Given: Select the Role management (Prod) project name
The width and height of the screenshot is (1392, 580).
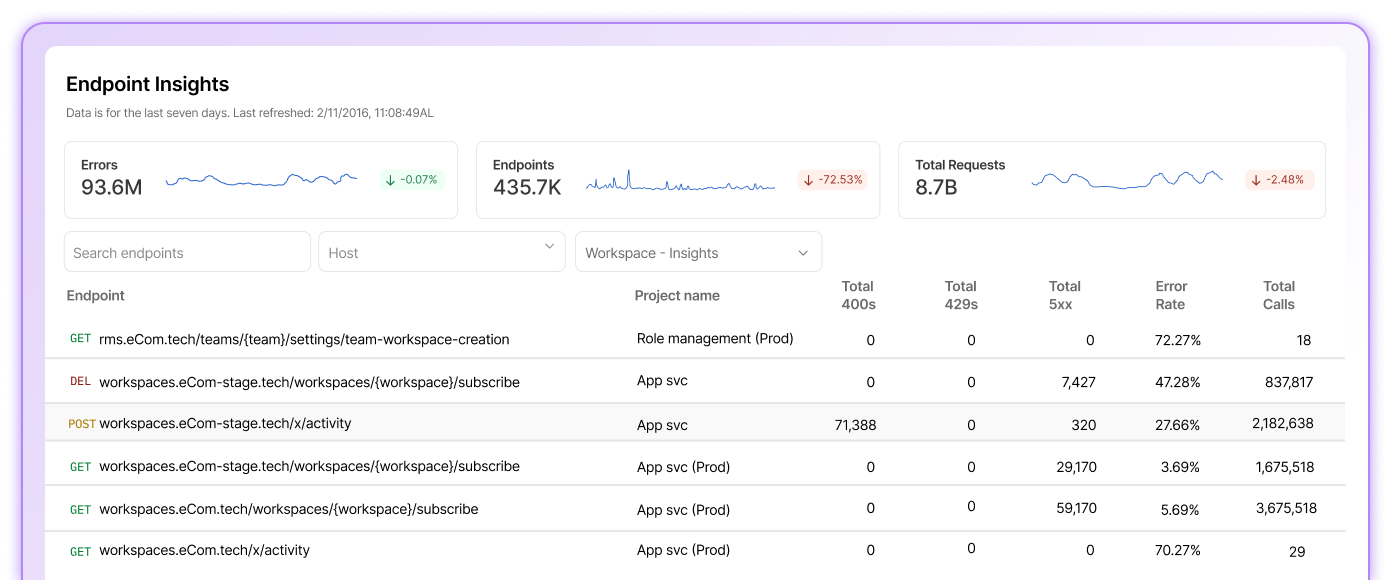Looking at the screenshot, I should (715, 339).
